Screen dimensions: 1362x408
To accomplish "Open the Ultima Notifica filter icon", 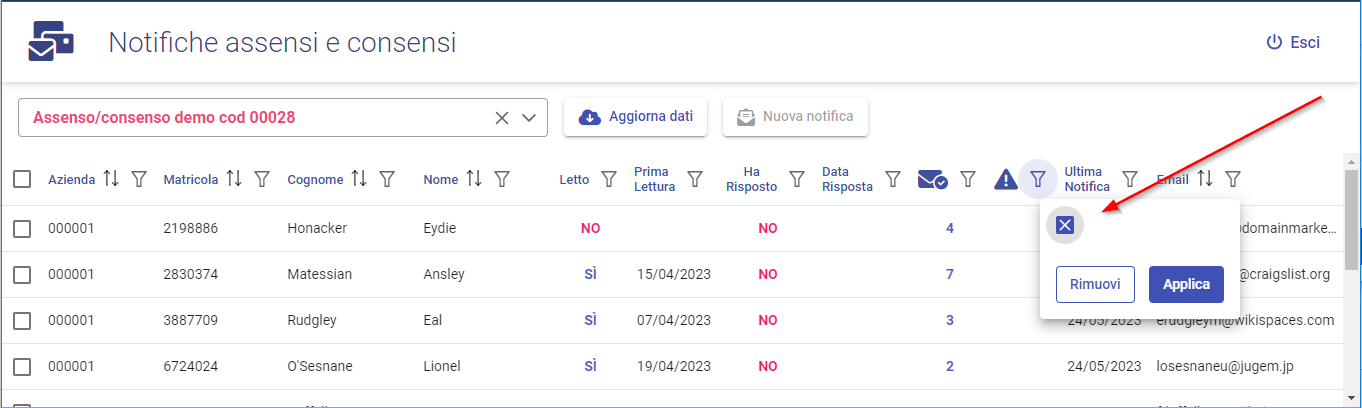I will coord(1130,179).
